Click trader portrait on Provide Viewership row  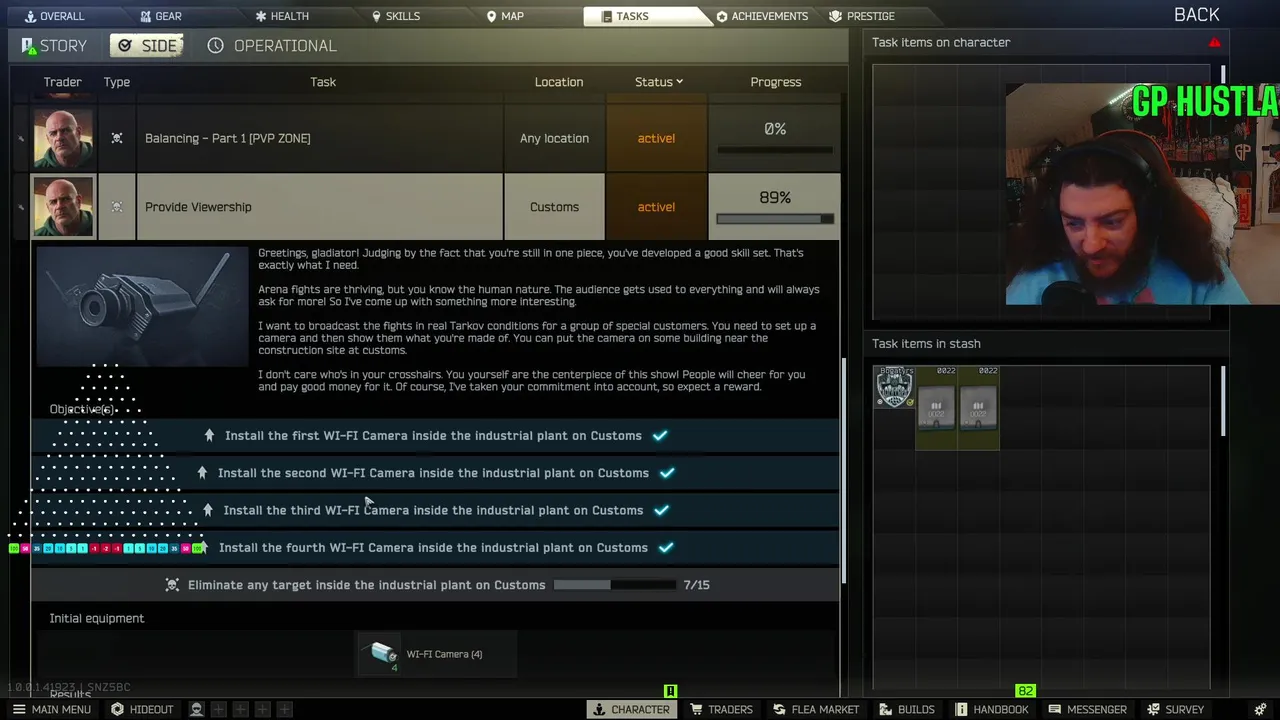pyautogui.click(x=63, y=207)
